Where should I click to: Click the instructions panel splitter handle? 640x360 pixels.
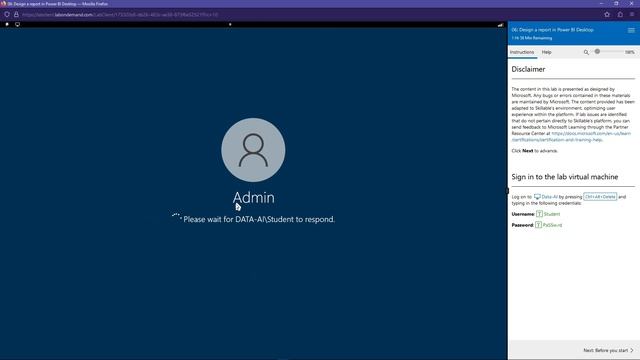click(x=508, y=191)
